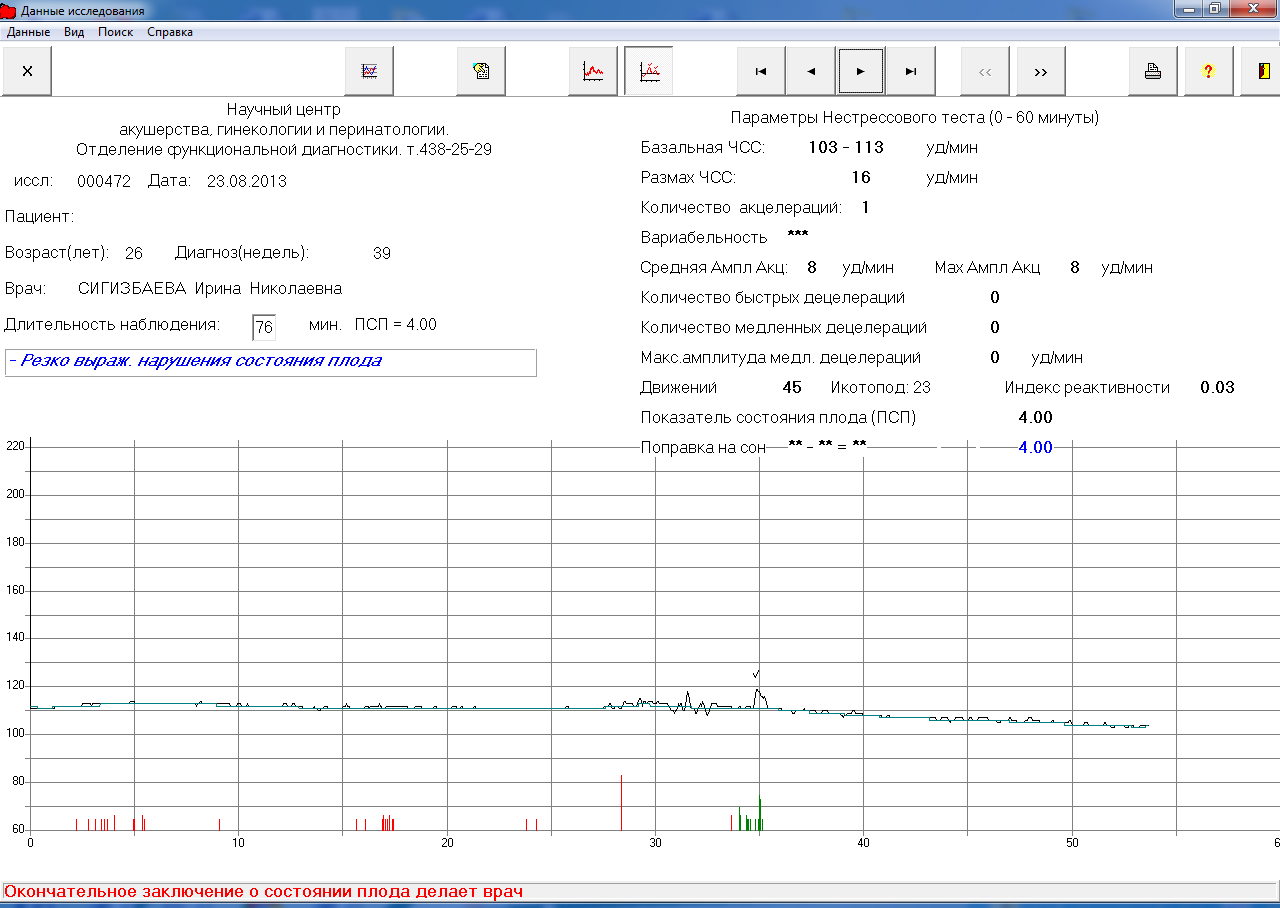The height and width of the screenshot is (908, 1280).
Task: Open the Поиск menu
Action: tap(115, 32)
